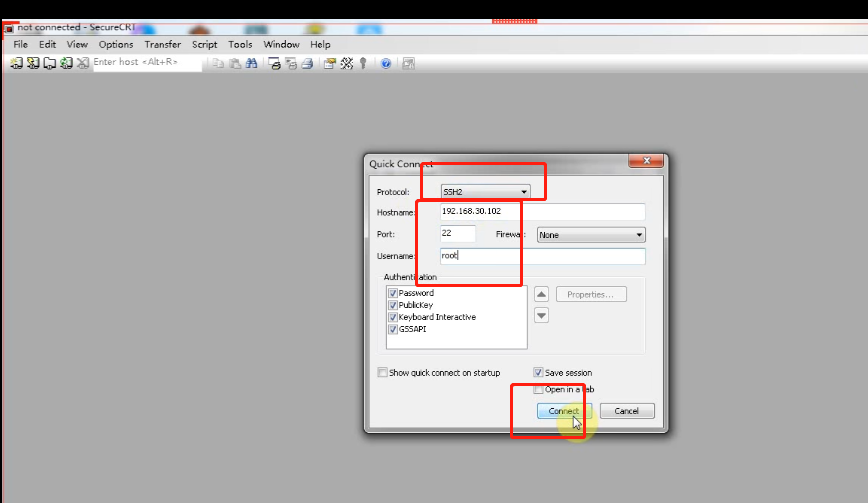Select Password text in authentication list

416,293
